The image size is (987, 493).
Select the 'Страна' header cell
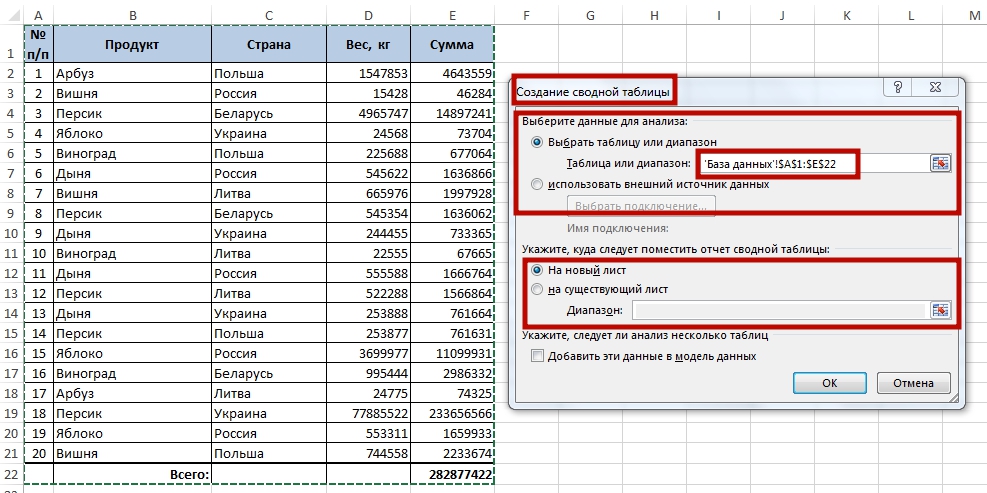[269, 45]
